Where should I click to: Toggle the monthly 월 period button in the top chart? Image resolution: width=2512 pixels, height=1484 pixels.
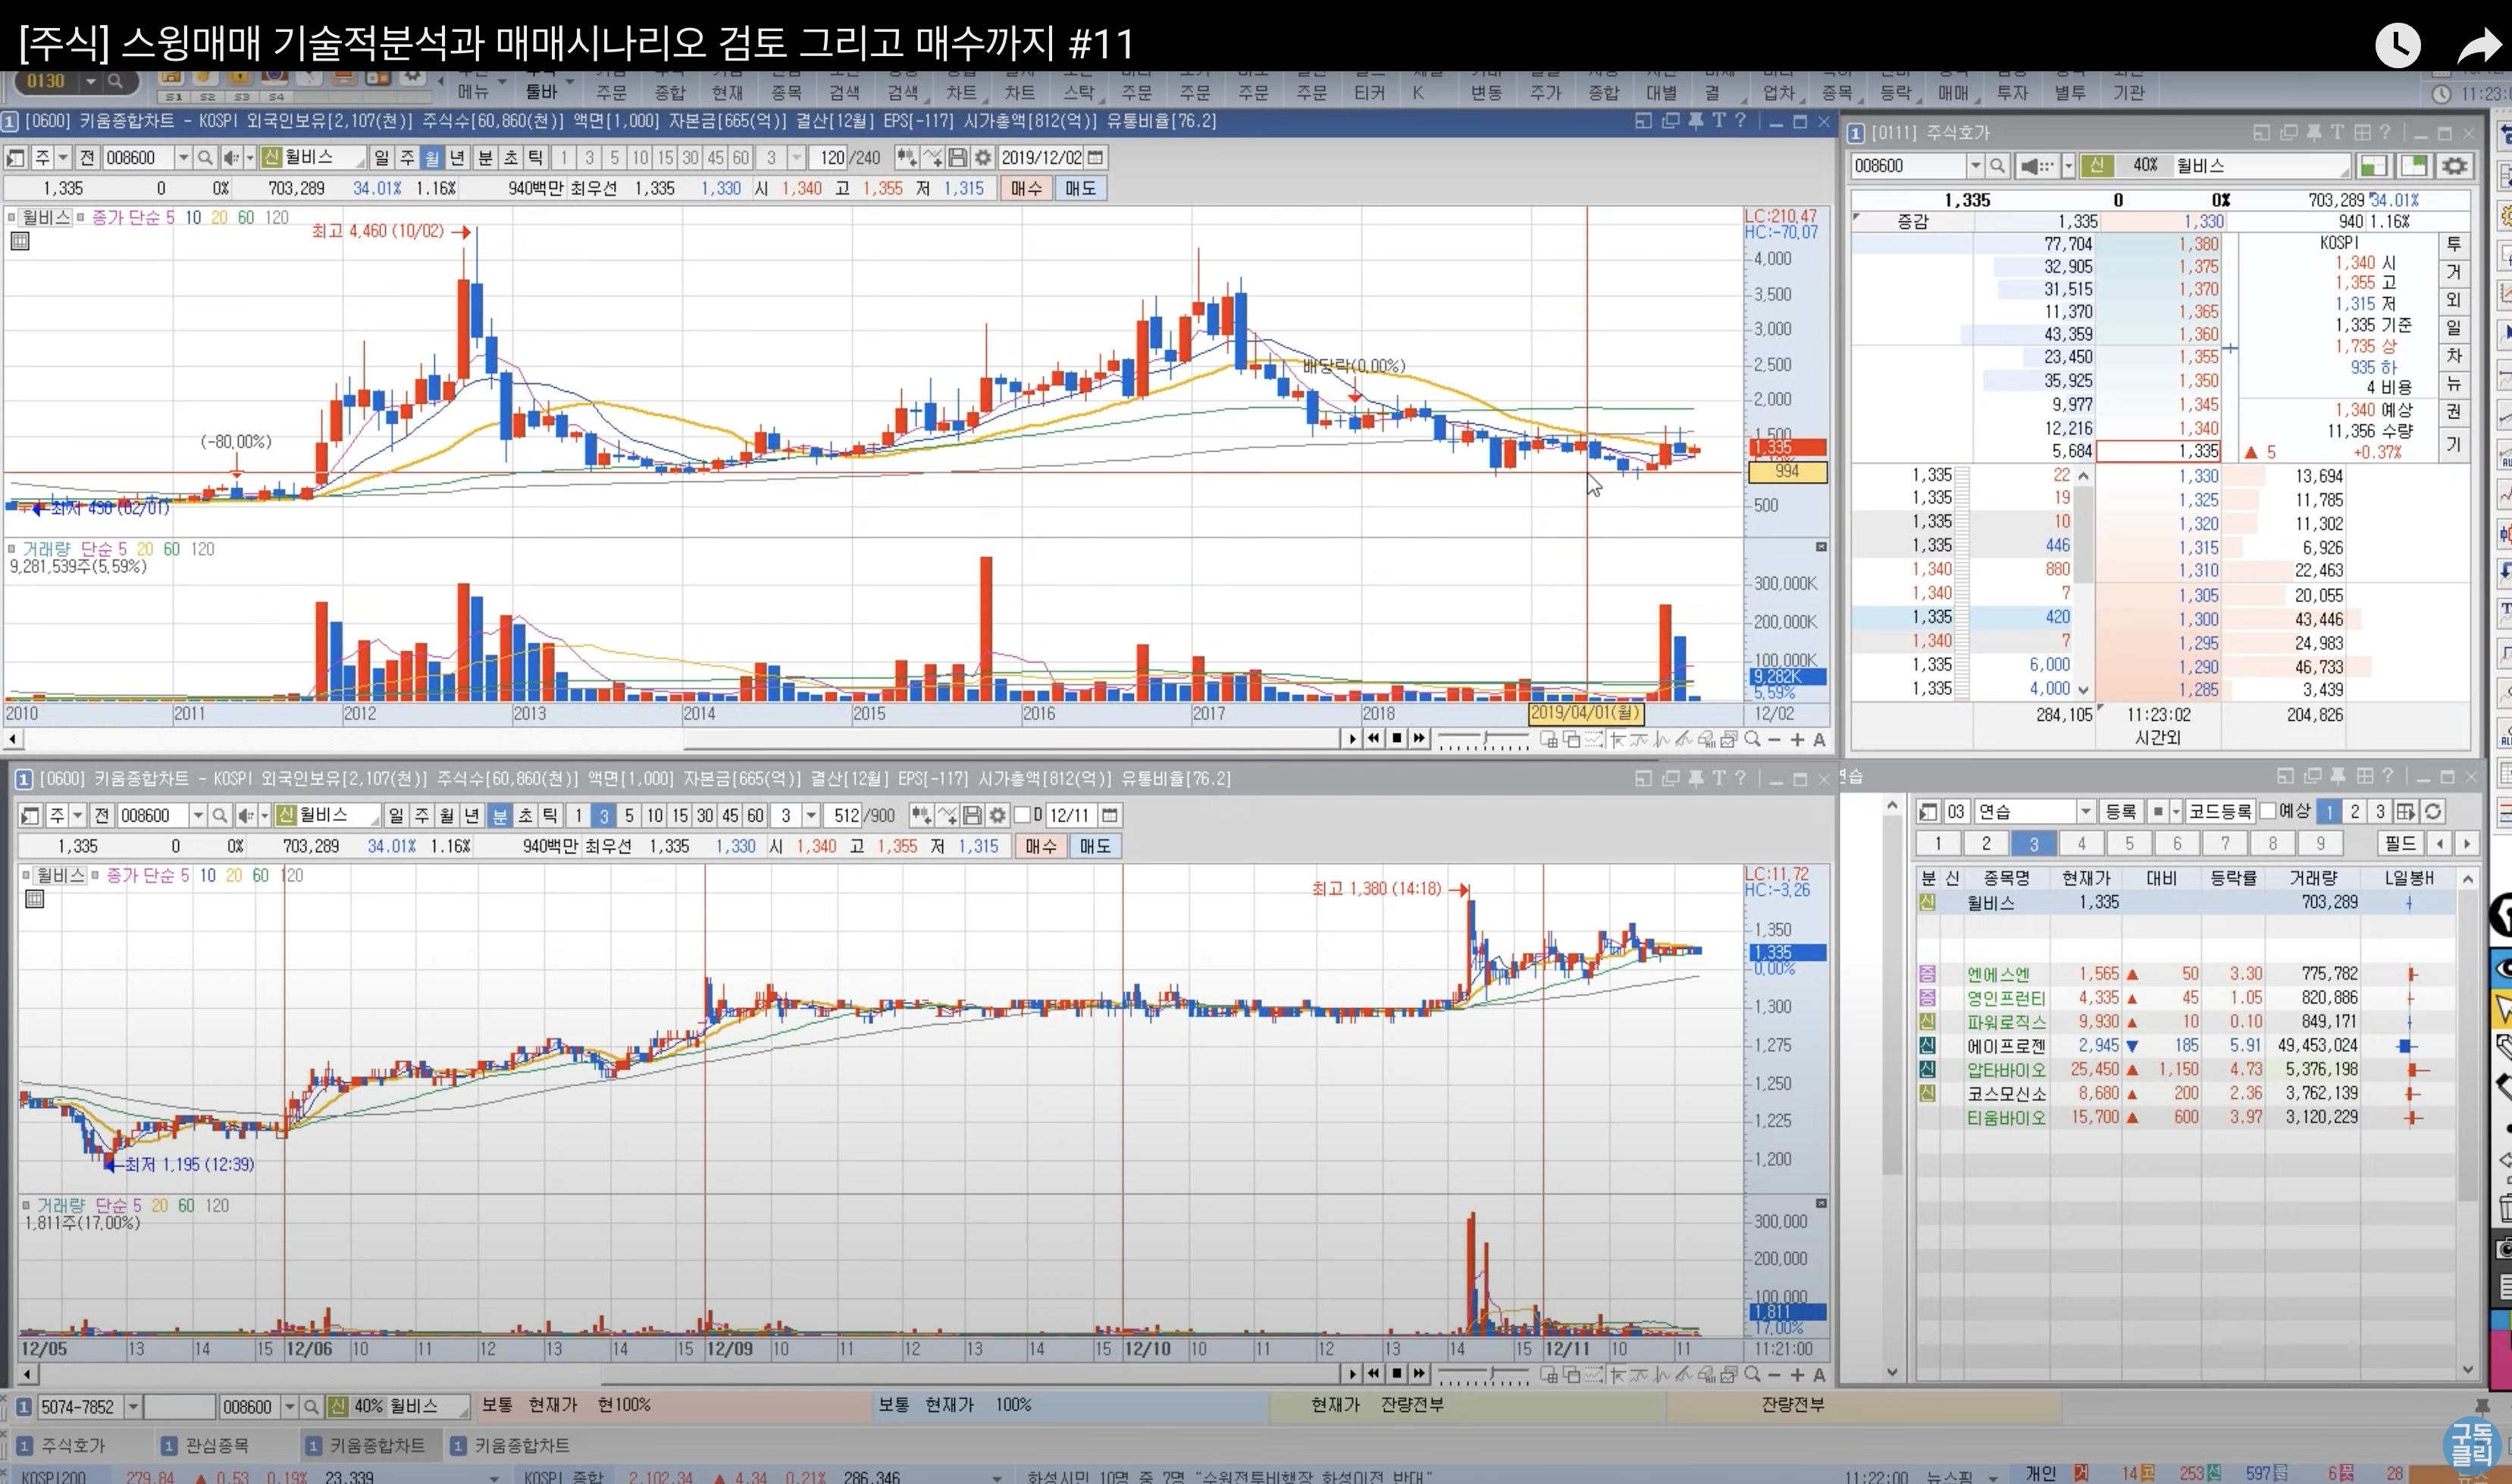click(x=432, y=158)
